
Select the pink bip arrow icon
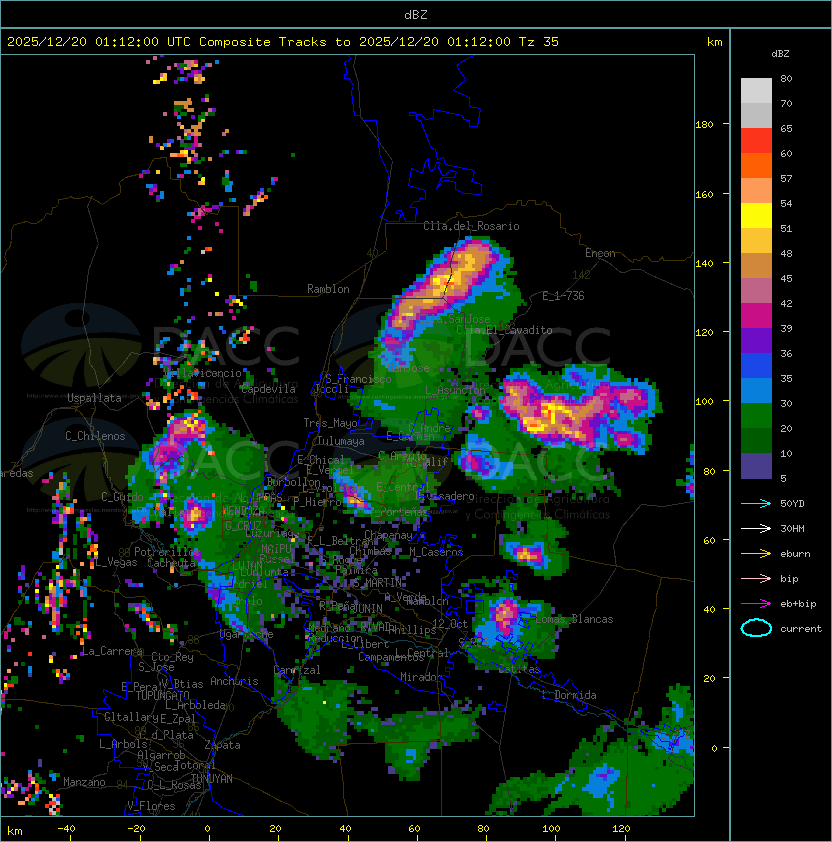(756, 578)
